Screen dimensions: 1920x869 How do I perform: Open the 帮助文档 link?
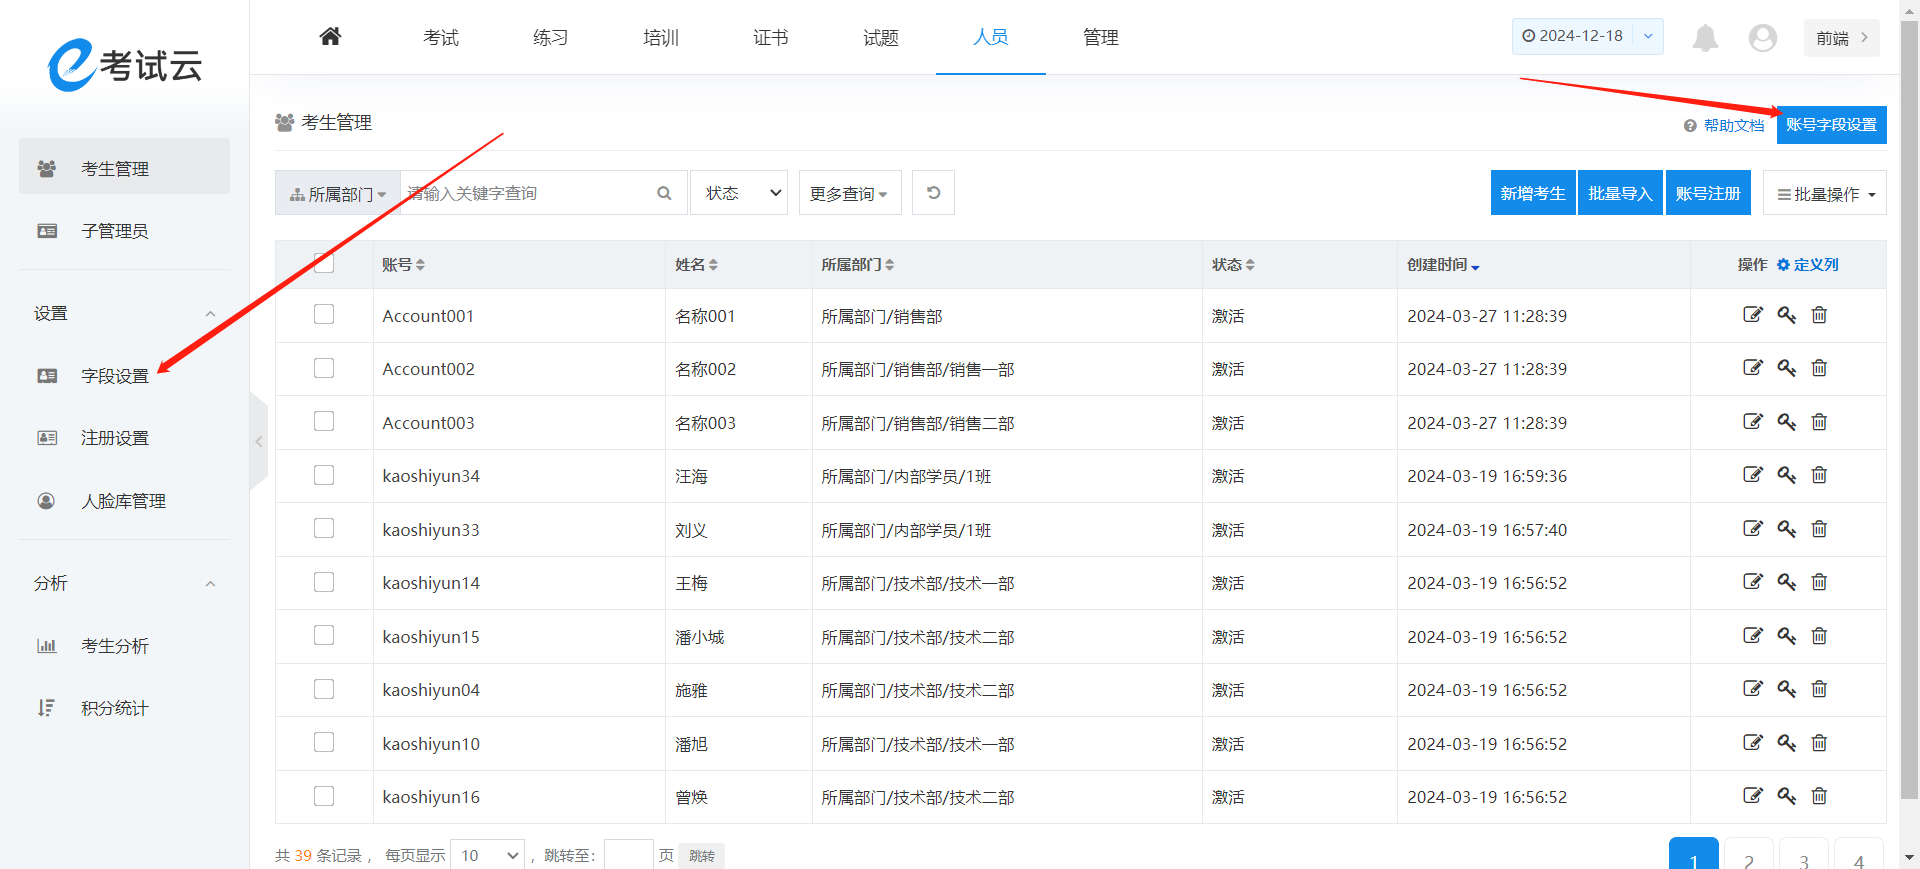[x=1733, y=126]
